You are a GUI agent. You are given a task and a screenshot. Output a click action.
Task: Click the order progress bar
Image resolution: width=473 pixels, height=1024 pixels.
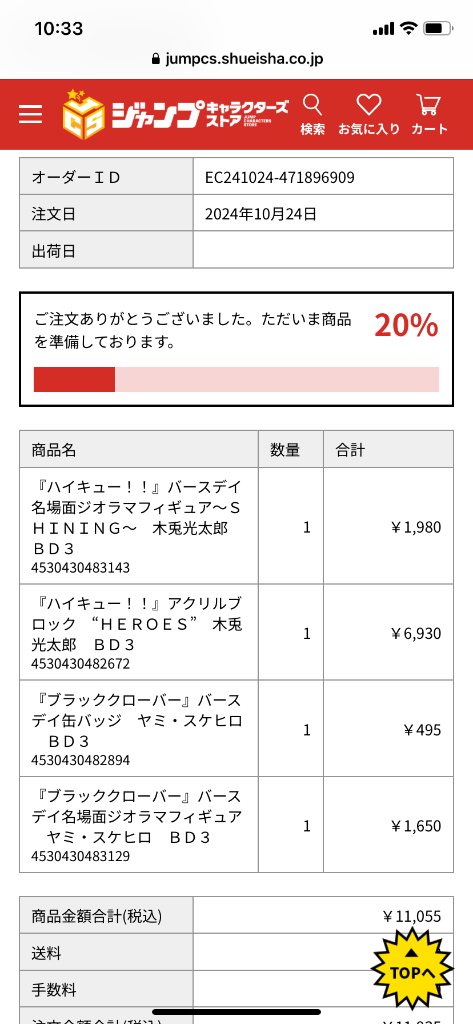236,379
